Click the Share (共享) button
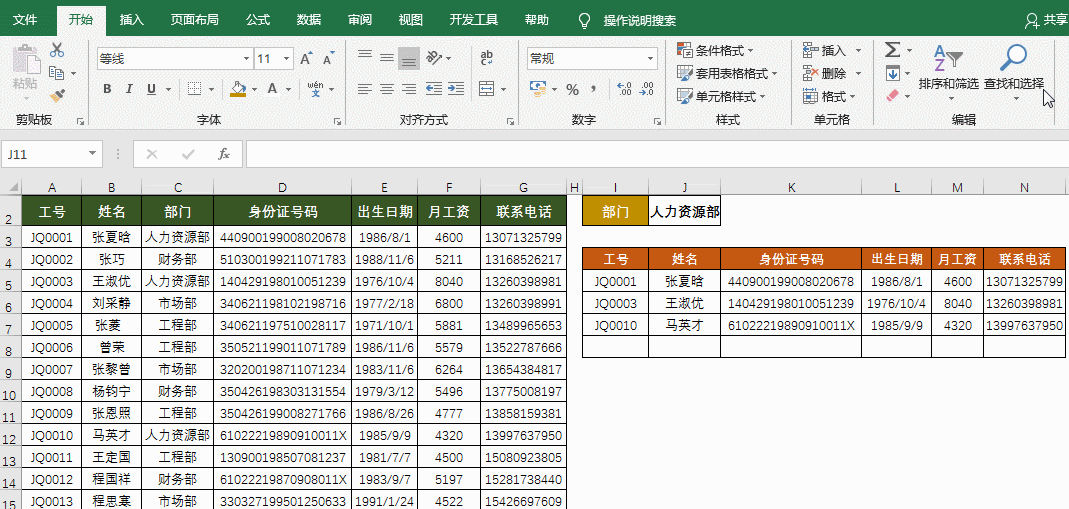 click(1047, 20)
